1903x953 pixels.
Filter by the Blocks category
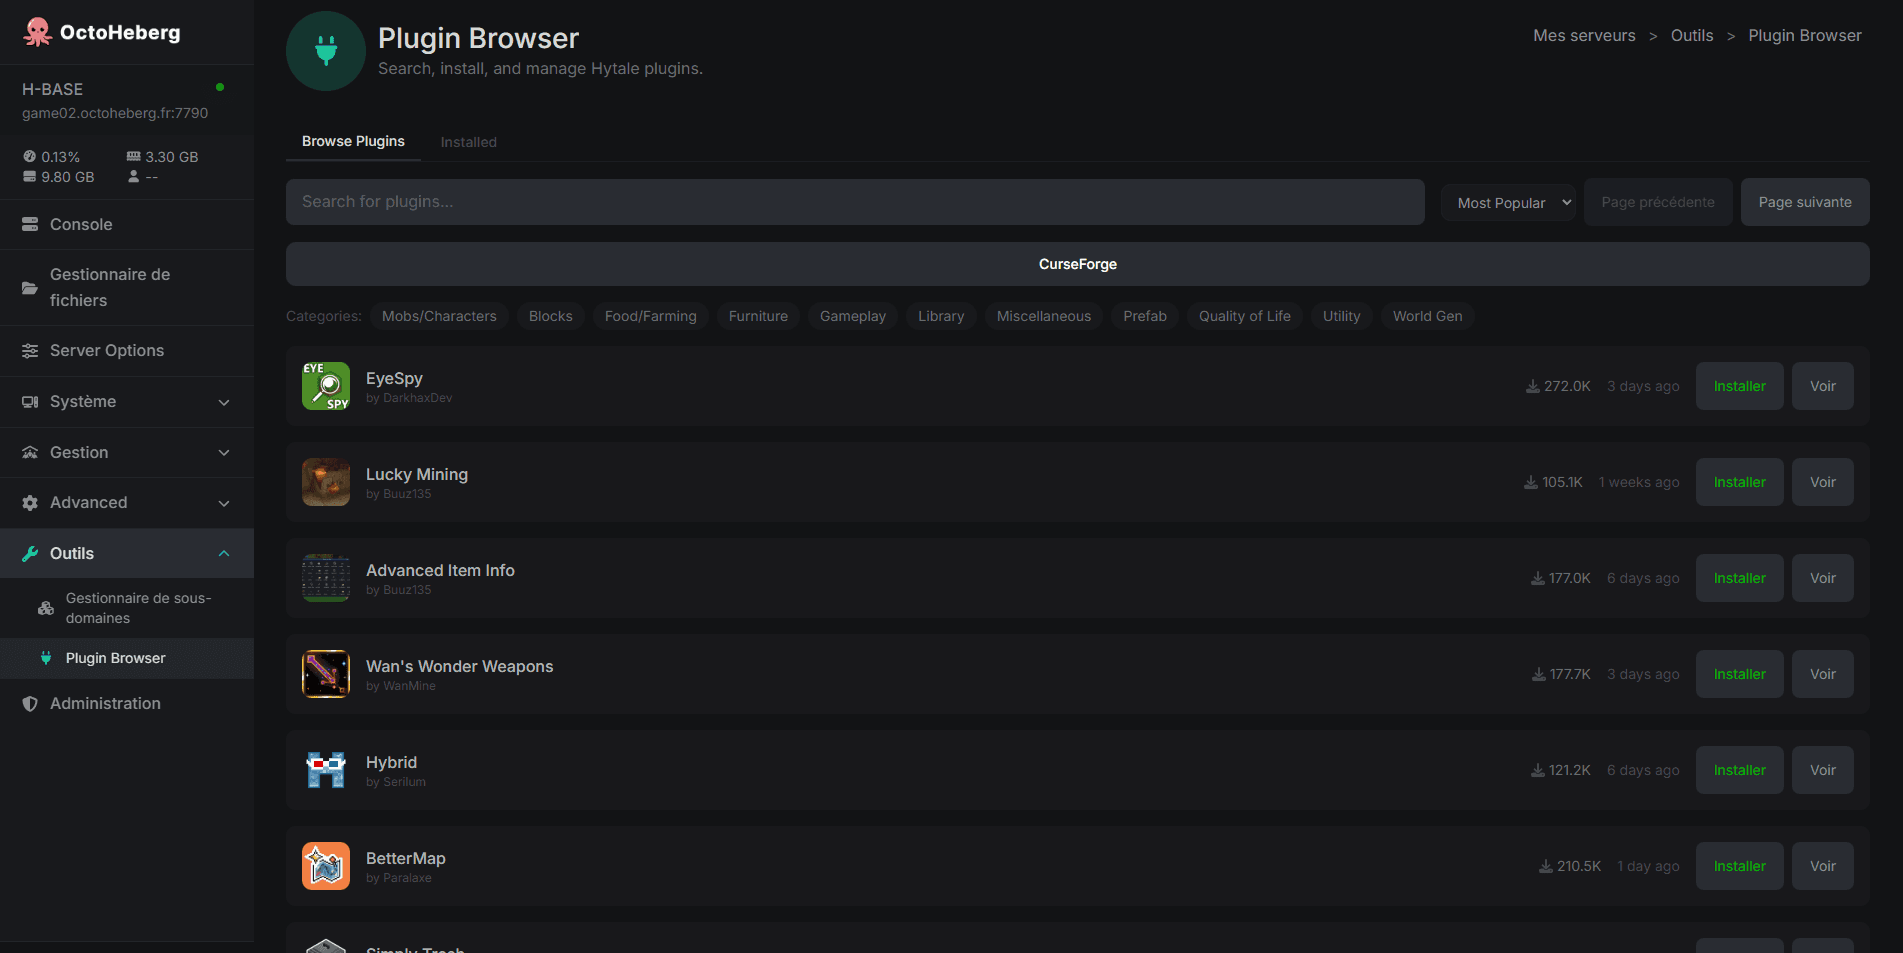click(551, 316)
